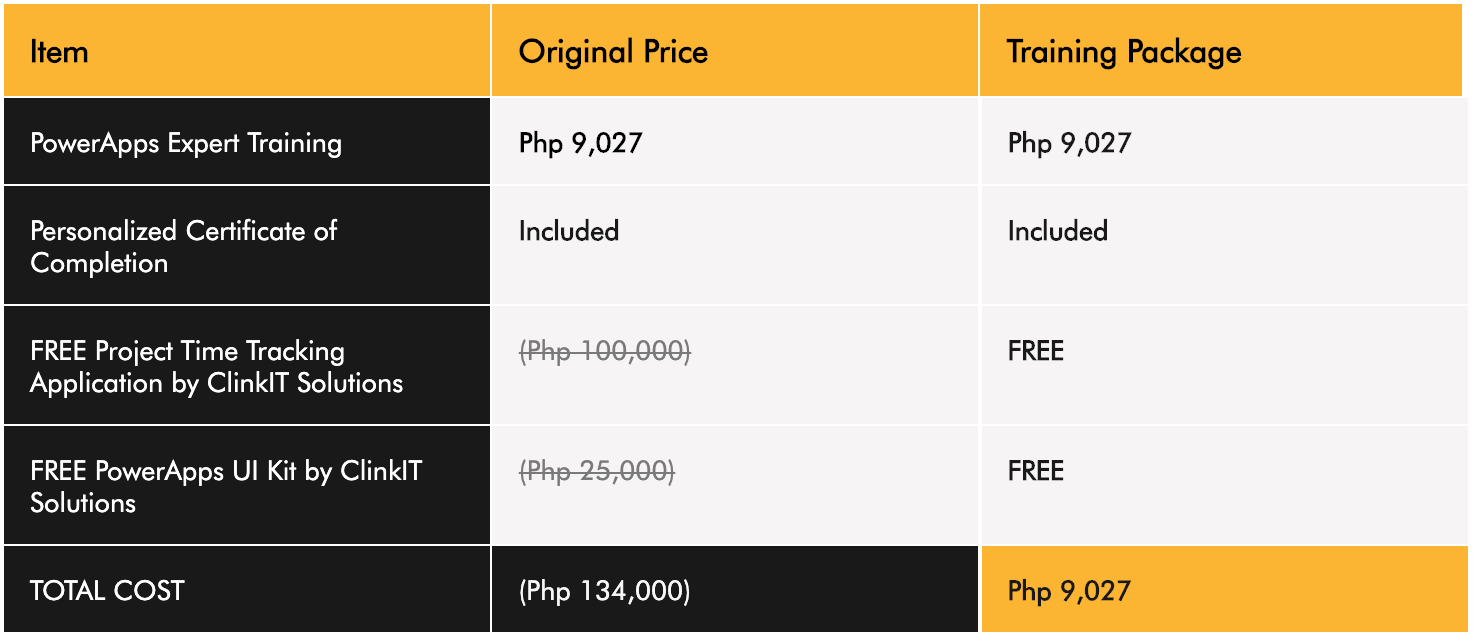The width and height of the screenshot is (1474, 638).
Task: Click the Training Package column header
Action: coord(1221,51)
